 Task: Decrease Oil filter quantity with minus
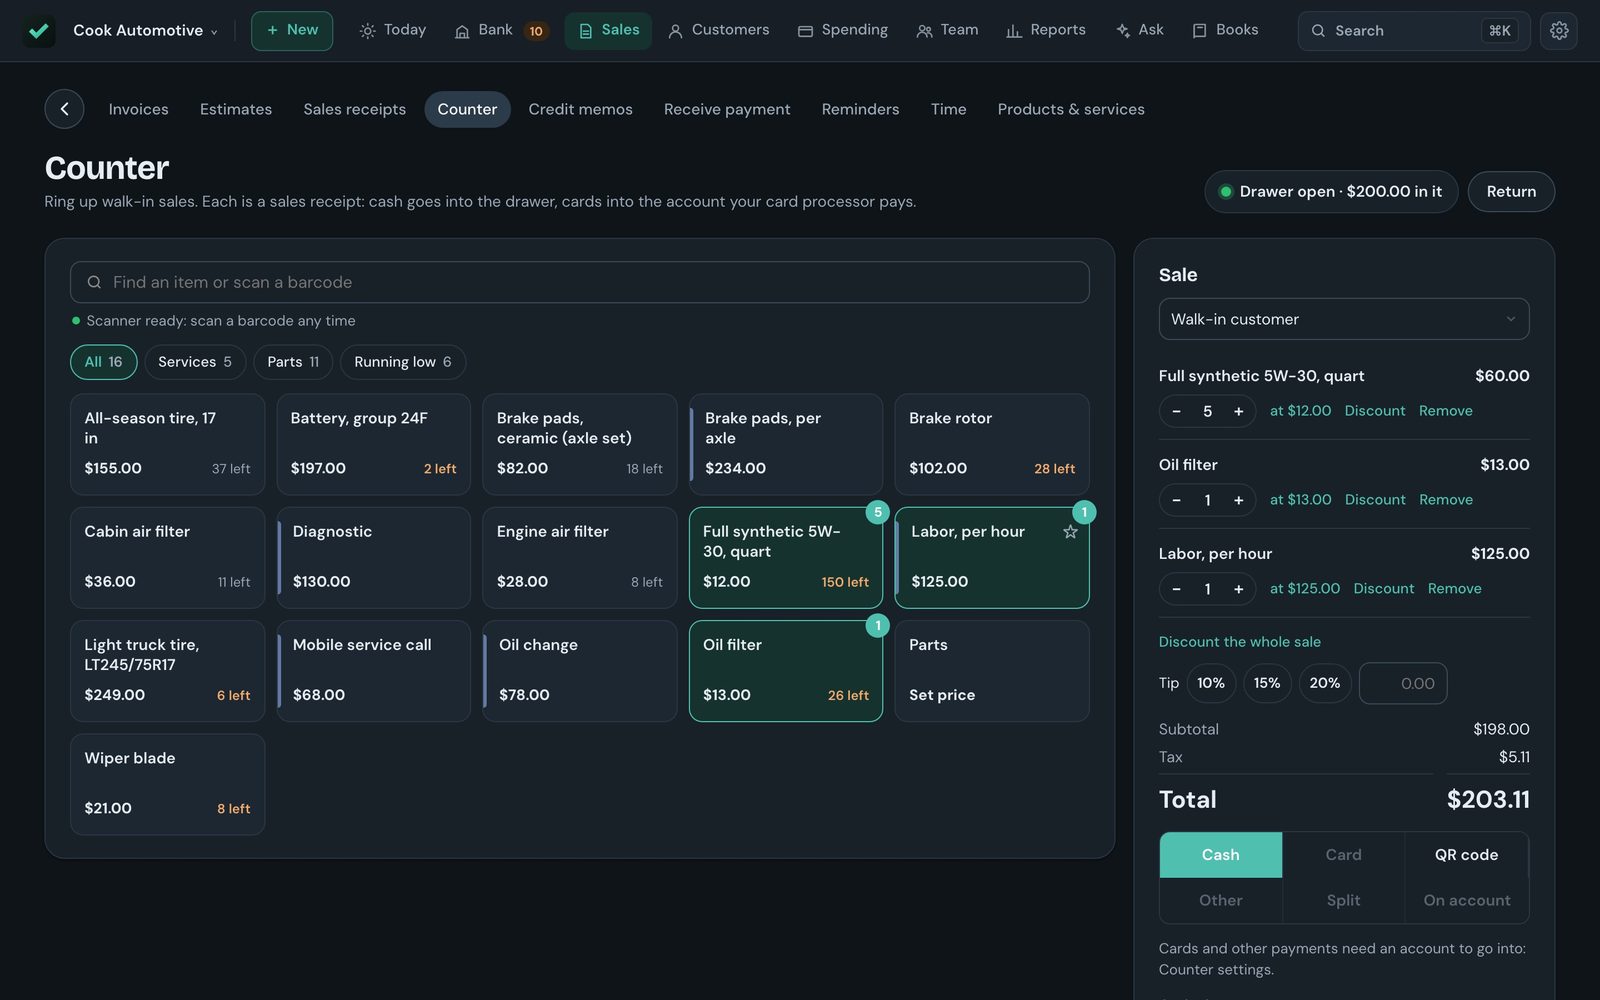coord(1176,500)
